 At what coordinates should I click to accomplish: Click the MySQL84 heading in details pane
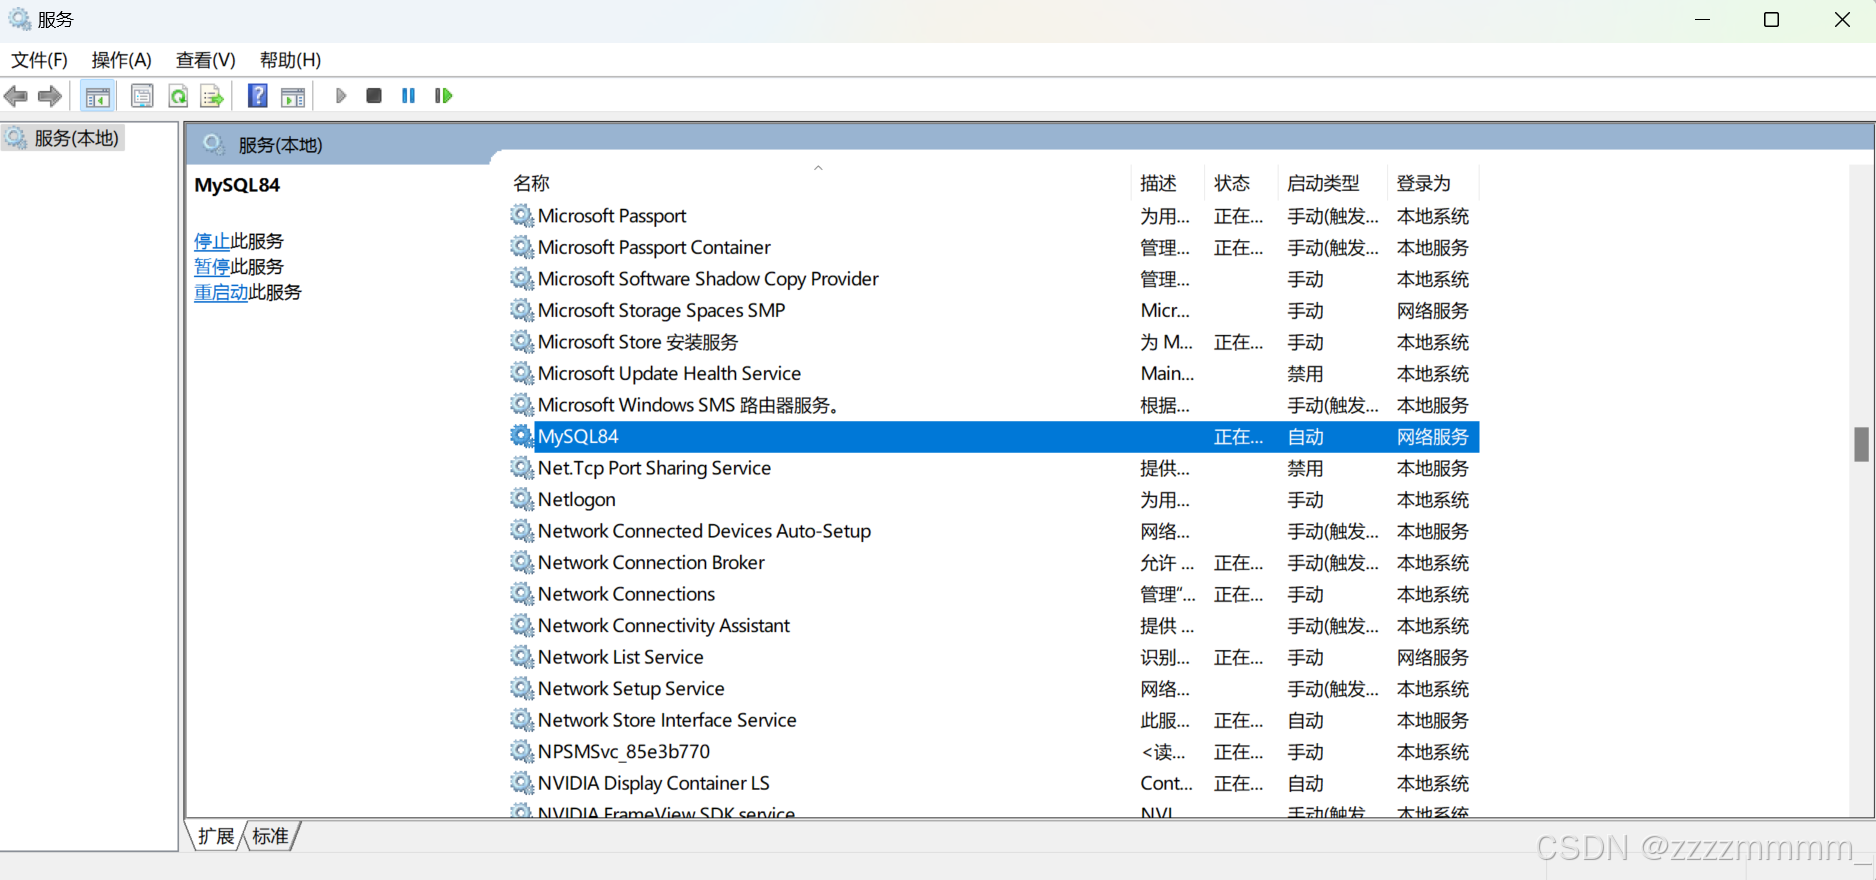(x=237, y=185)
